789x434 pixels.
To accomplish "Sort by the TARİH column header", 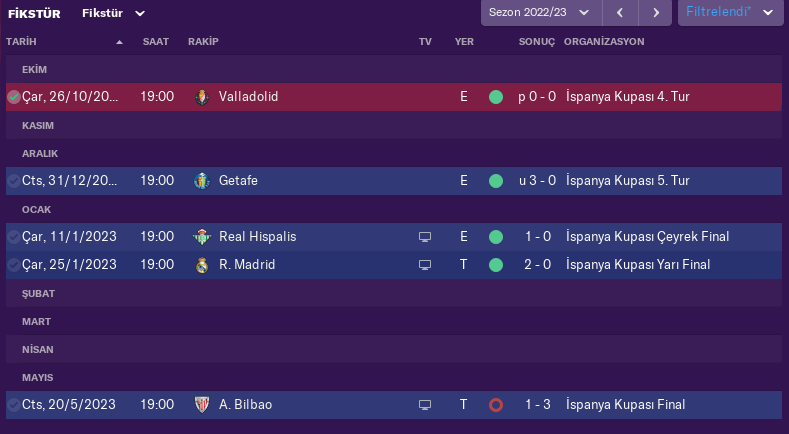I will pyautogui.click(x=60, y=42).
